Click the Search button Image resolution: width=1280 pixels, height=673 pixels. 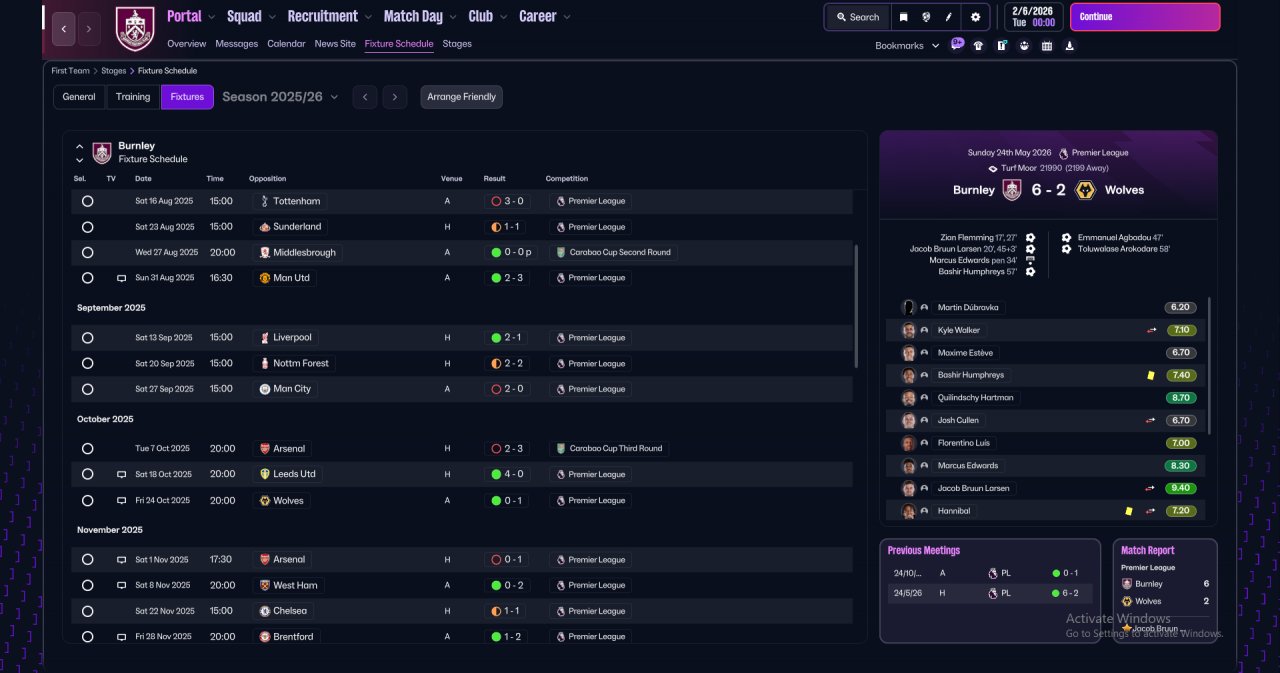click(x=858, y=17)
